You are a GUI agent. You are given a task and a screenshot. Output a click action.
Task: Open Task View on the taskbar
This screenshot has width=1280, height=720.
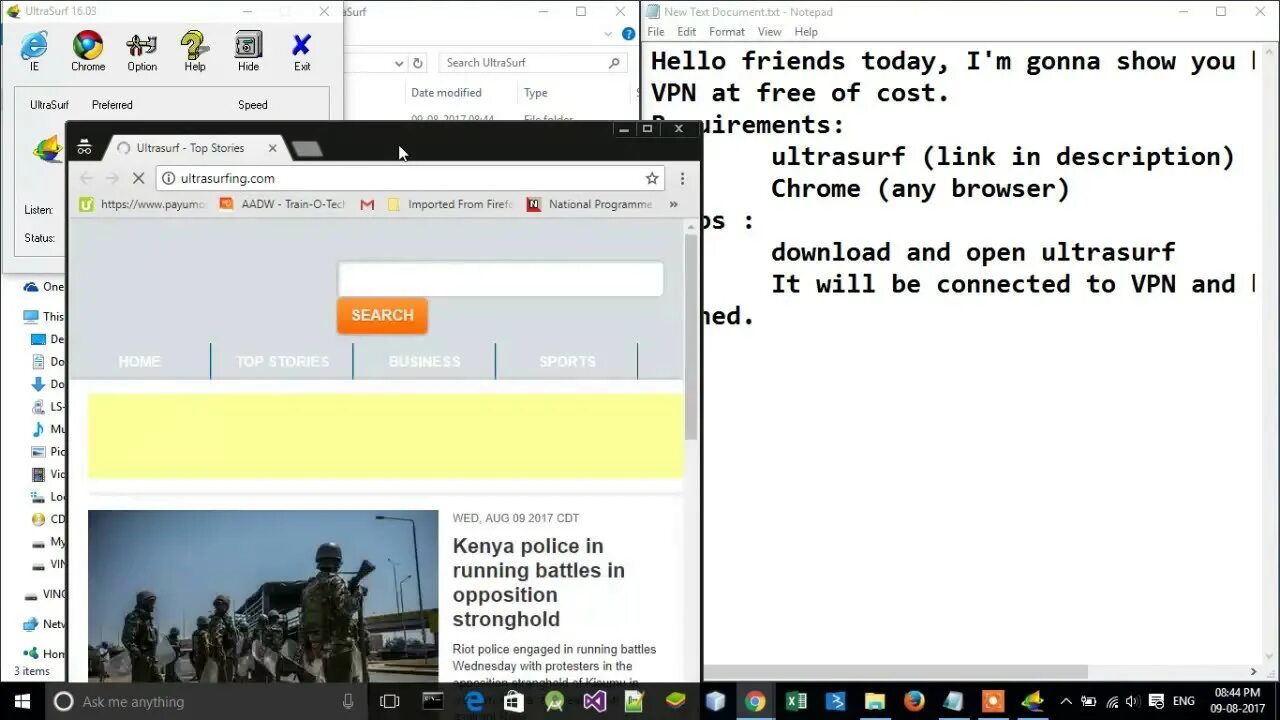click(x=390, y=701)
